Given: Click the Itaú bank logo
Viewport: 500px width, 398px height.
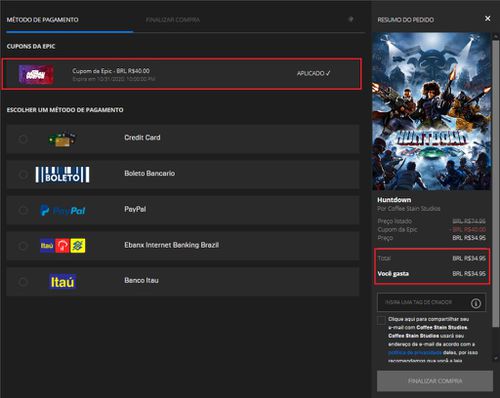Looking at the screenshot, I should click(62, 282).
